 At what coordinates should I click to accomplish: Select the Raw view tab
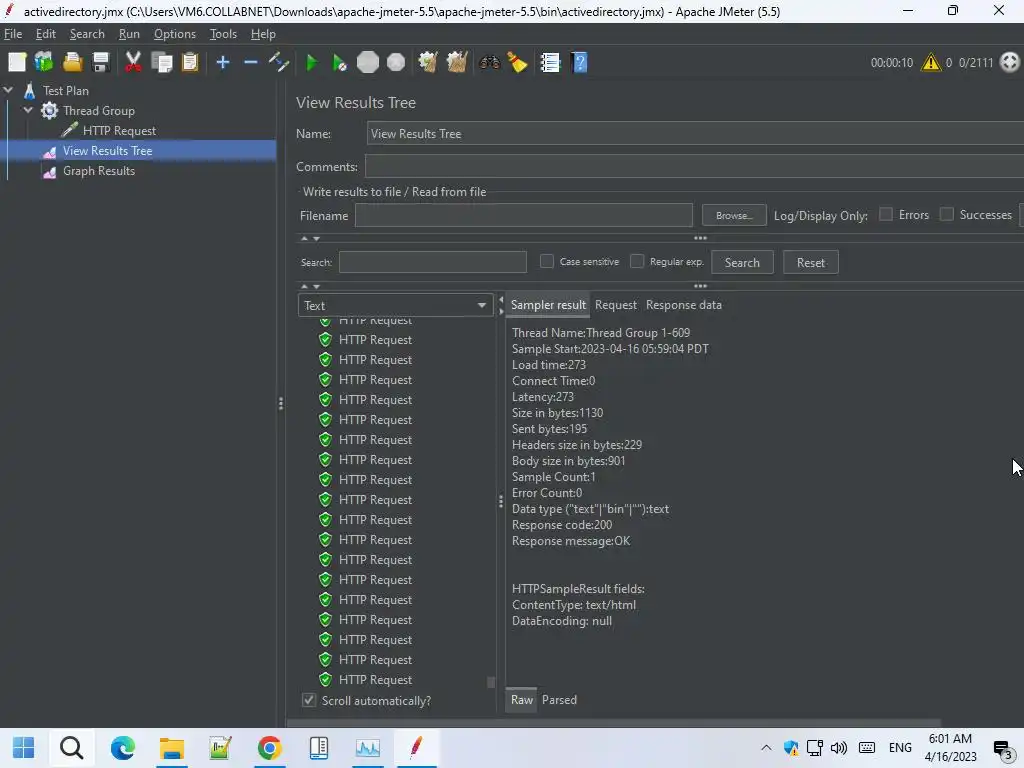522,699
